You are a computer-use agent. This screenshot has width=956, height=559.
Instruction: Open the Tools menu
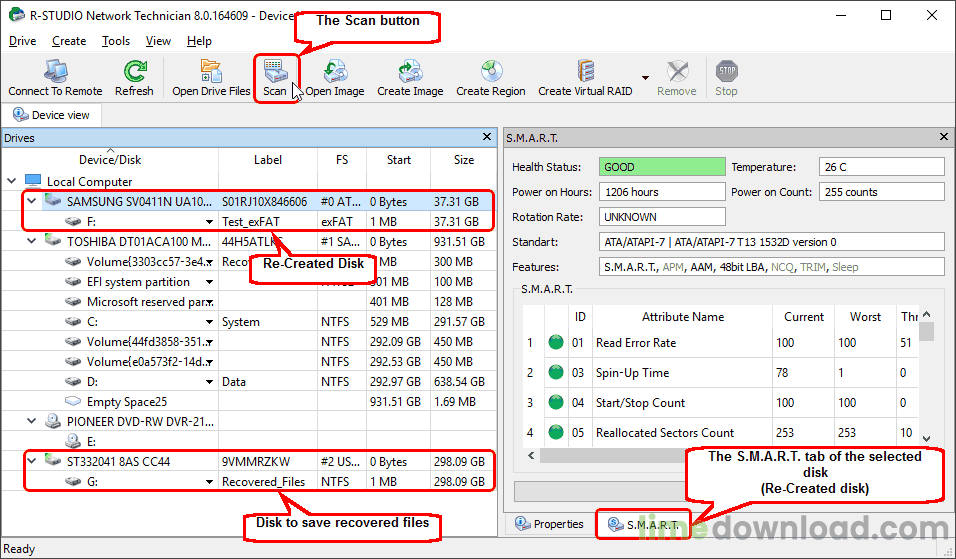click(x=116, y=41)
